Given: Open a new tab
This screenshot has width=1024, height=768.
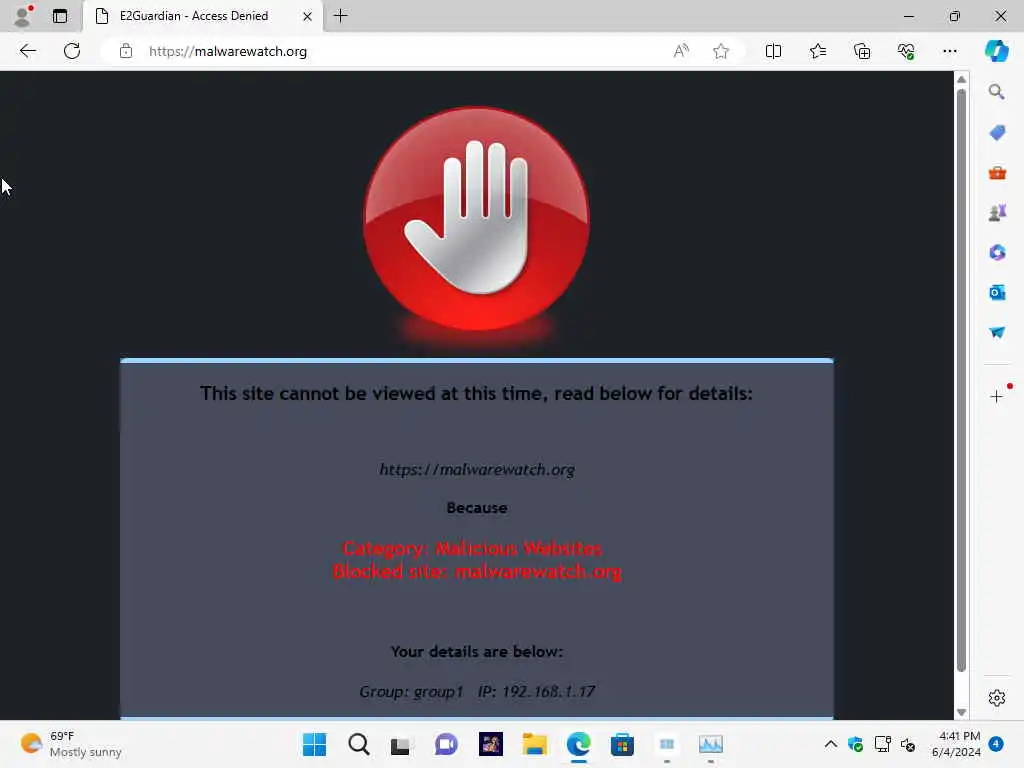Looking at the screenshot, I should coord(340,16).
